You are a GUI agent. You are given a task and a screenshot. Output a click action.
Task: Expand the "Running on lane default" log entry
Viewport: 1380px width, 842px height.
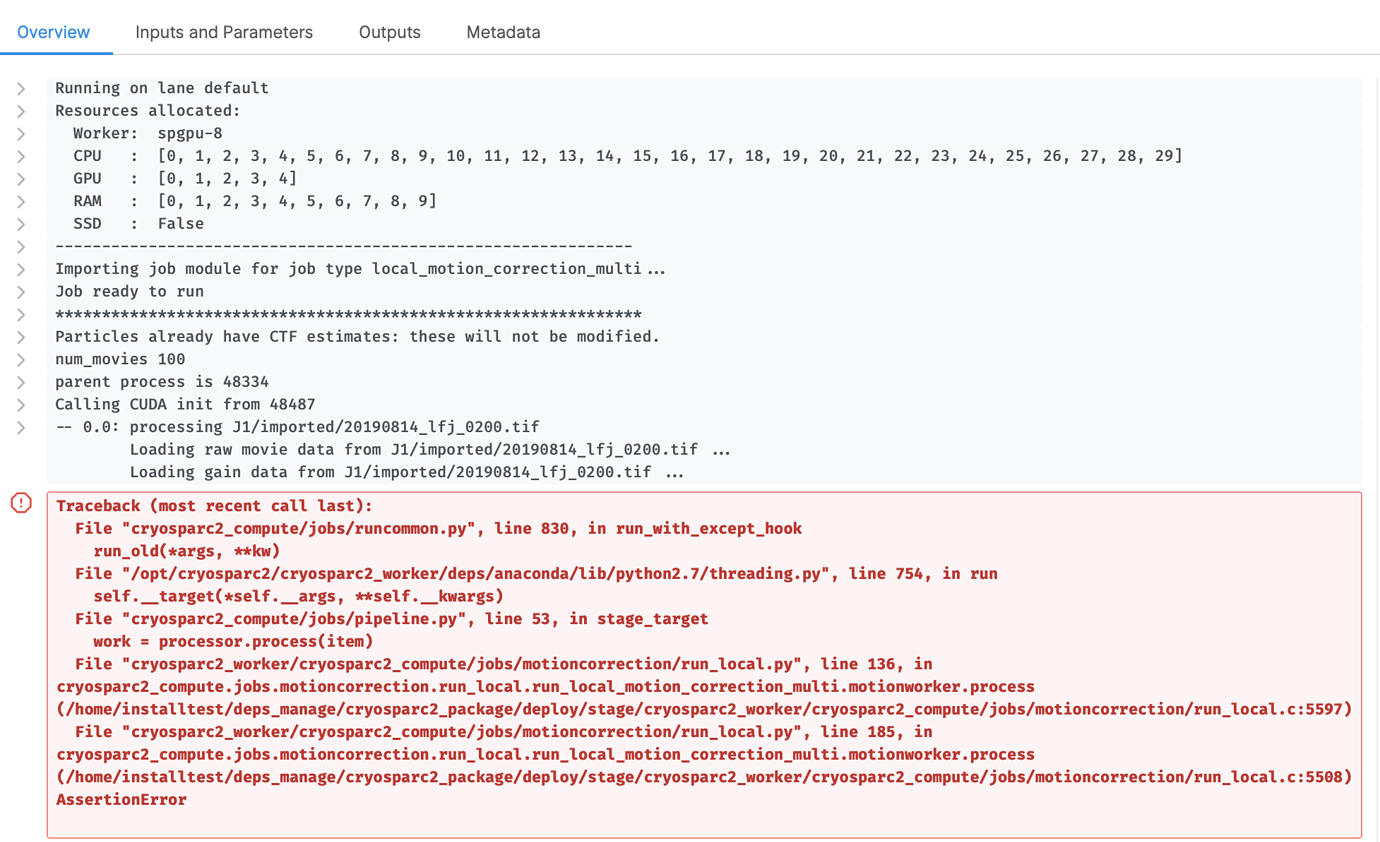pyautogui.click(x=20, y=88)
